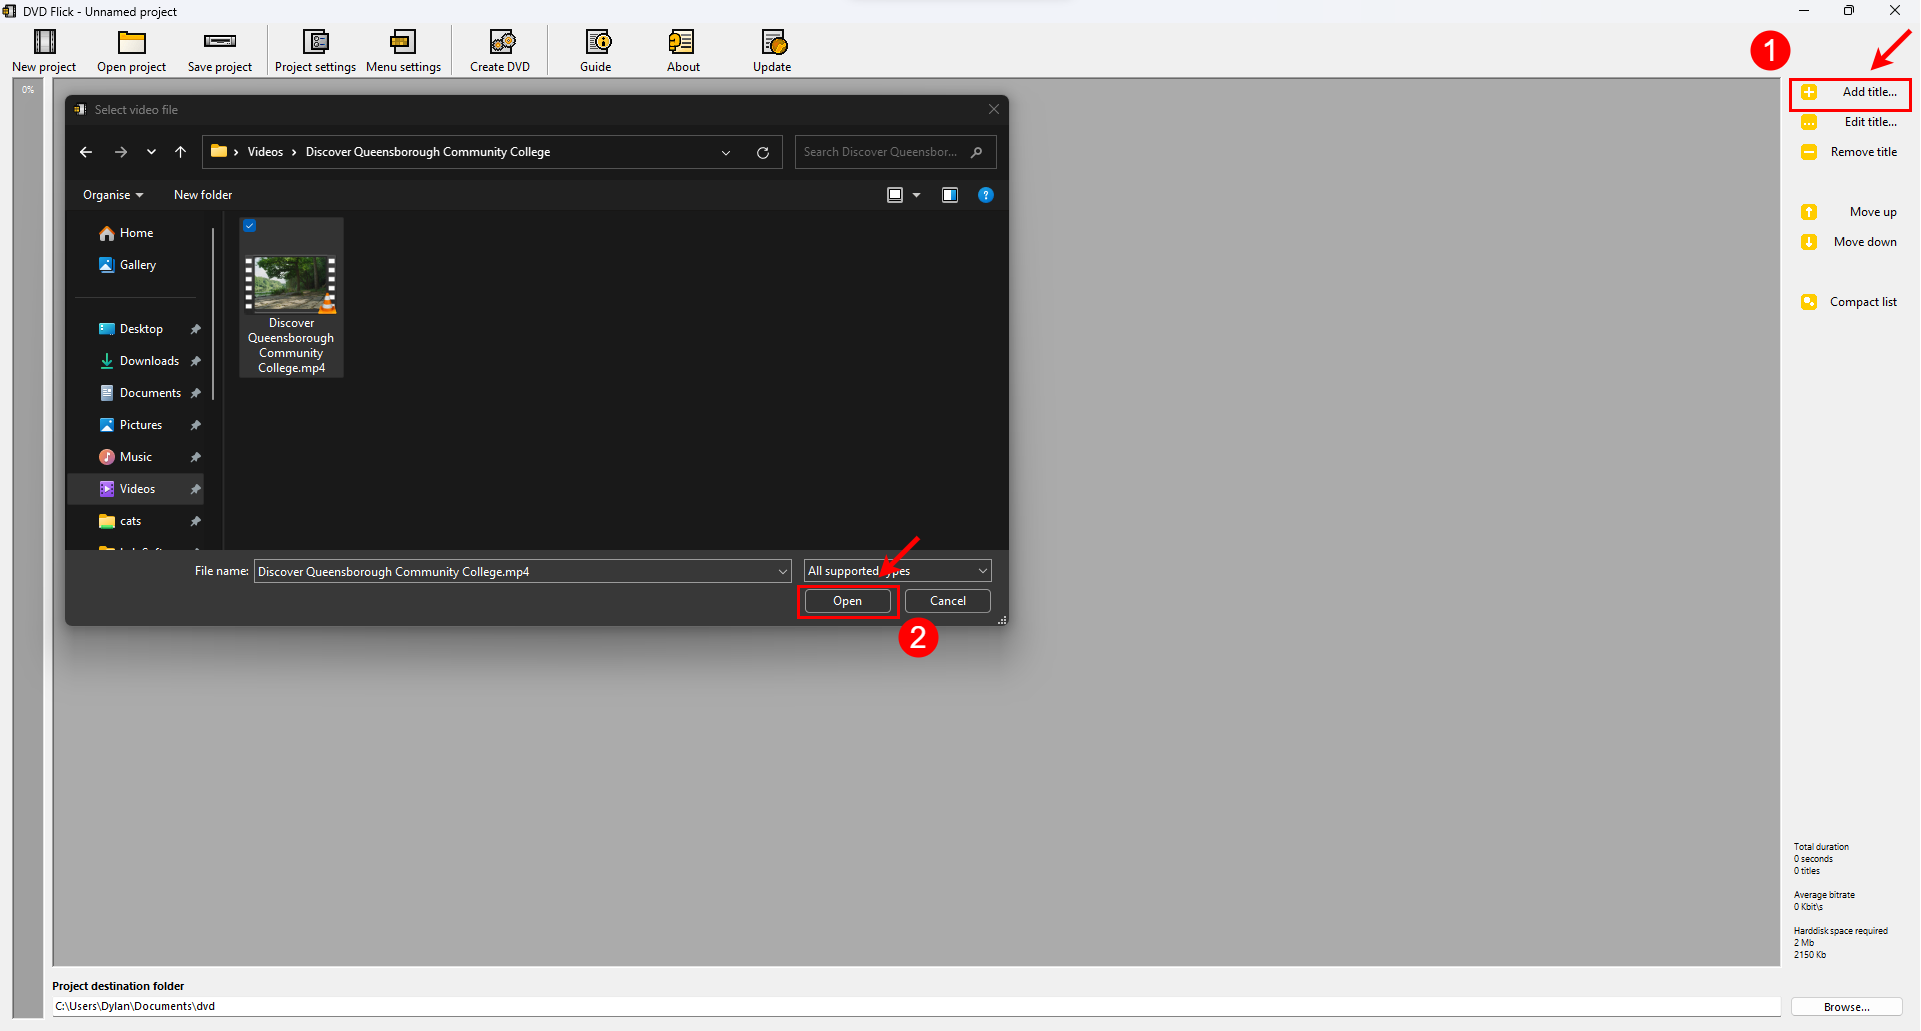Image resolution: width=1921 pixels, height=1031 pixels.
Task: Open the Organise dropdown menu
Action: [x=113, y=195]
